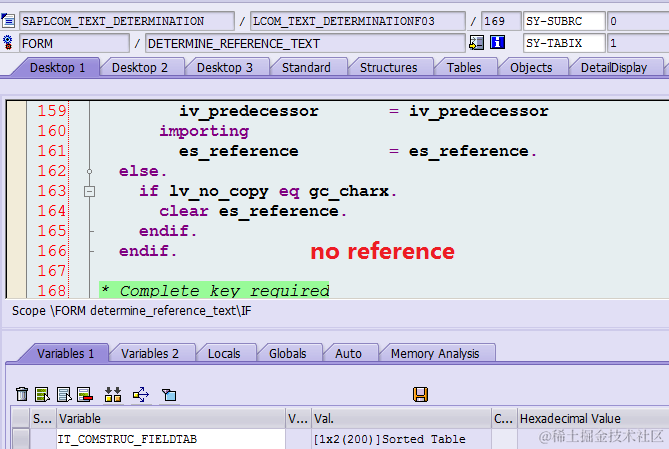This screenshot has height=449, width=669.
Task: Click the 'endif.' statement on line 165
Action: click(168, 231)
